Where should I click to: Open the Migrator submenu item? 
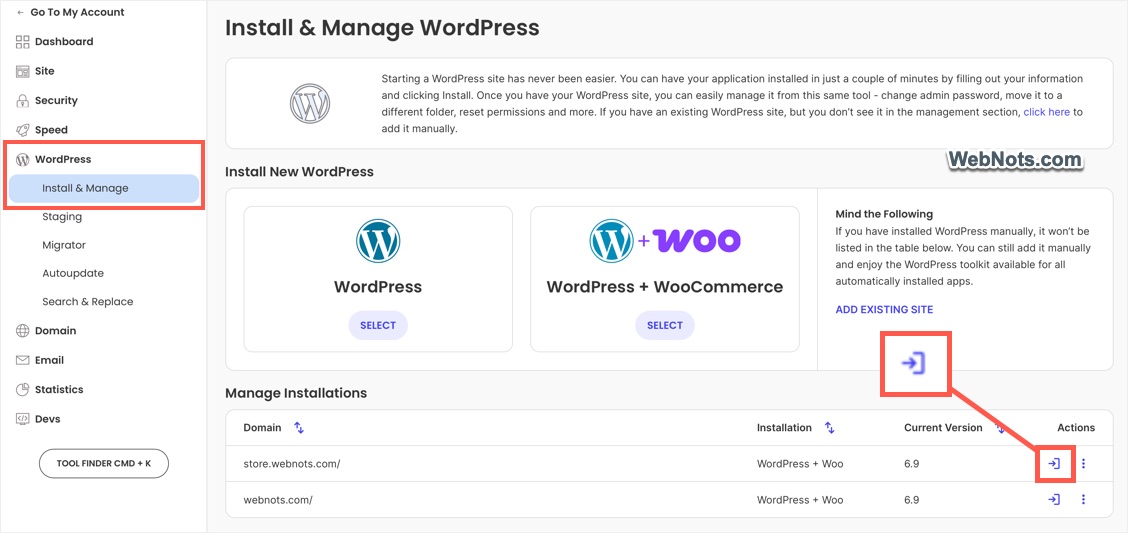pyautogui.click(x=63, y=245)
